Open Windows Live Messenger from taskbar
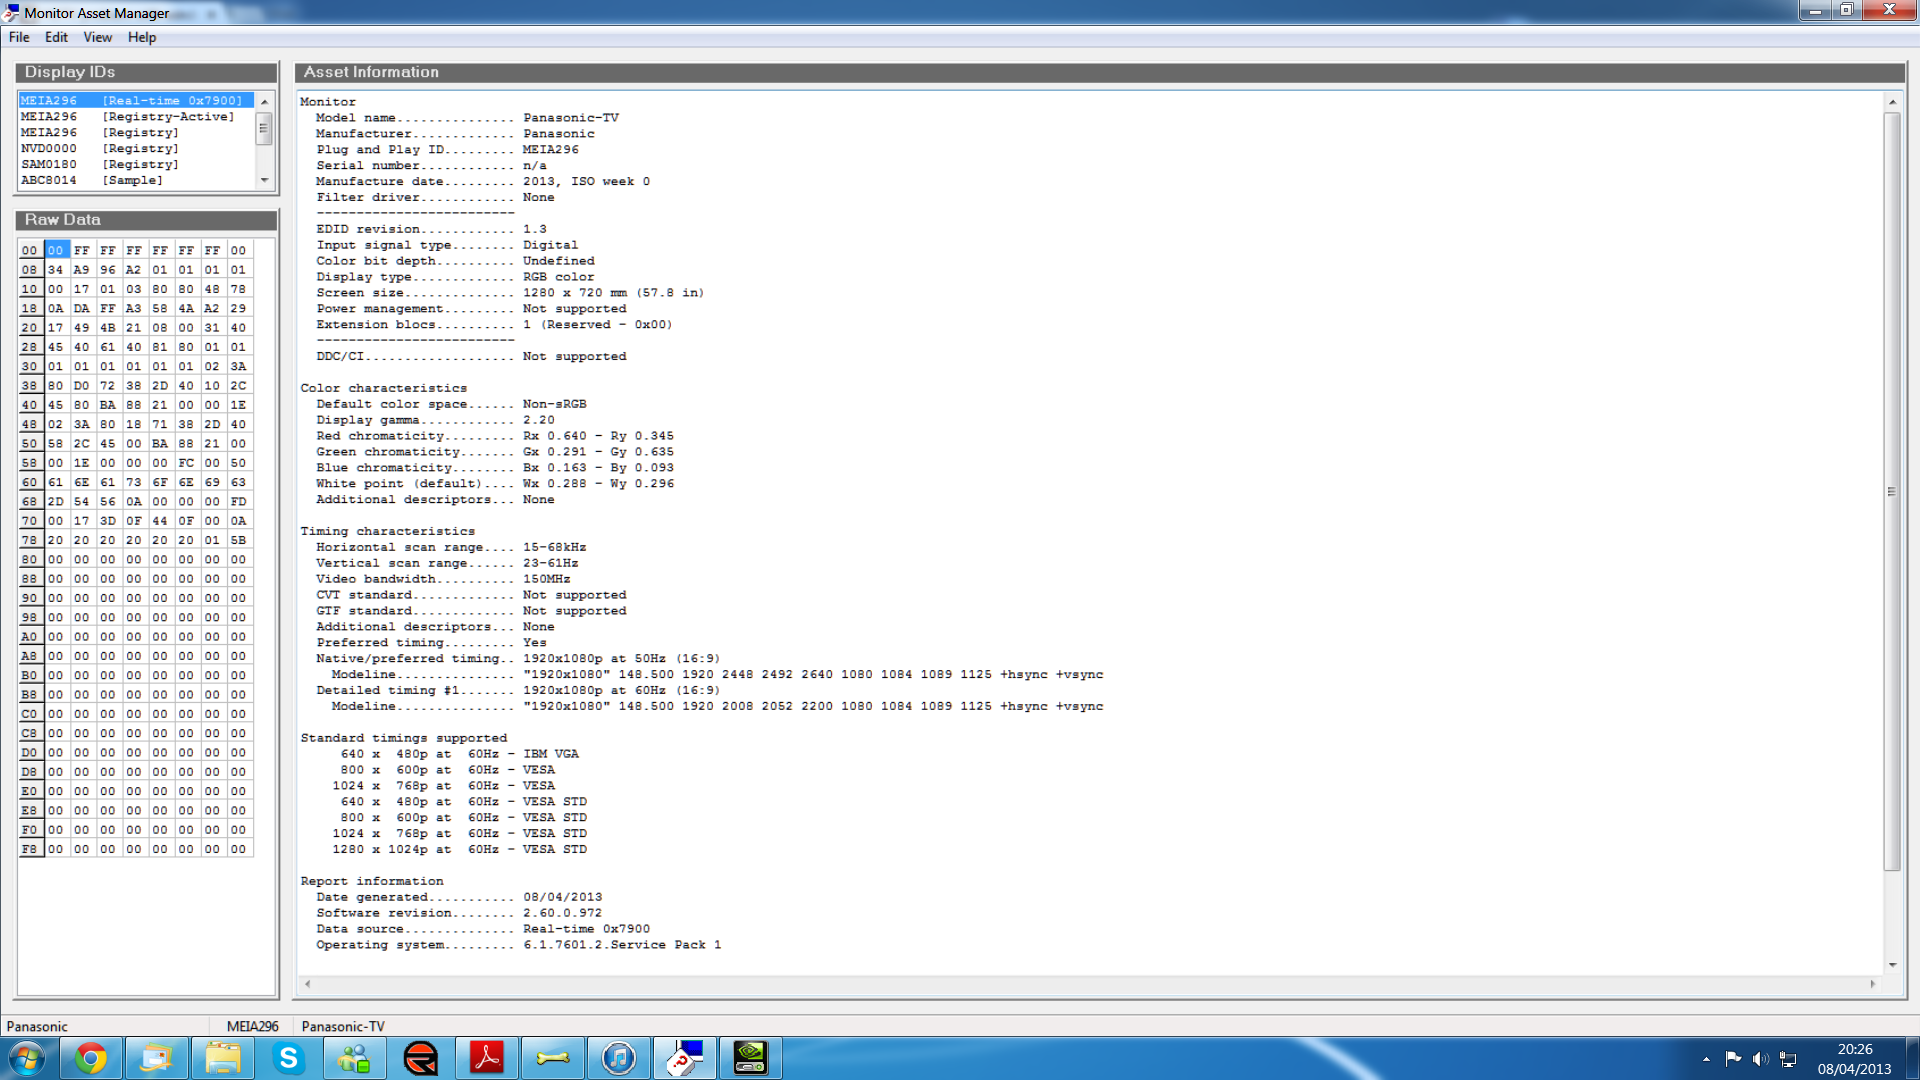The height and width of the screenshot is (1080, 1920). 354,1058
